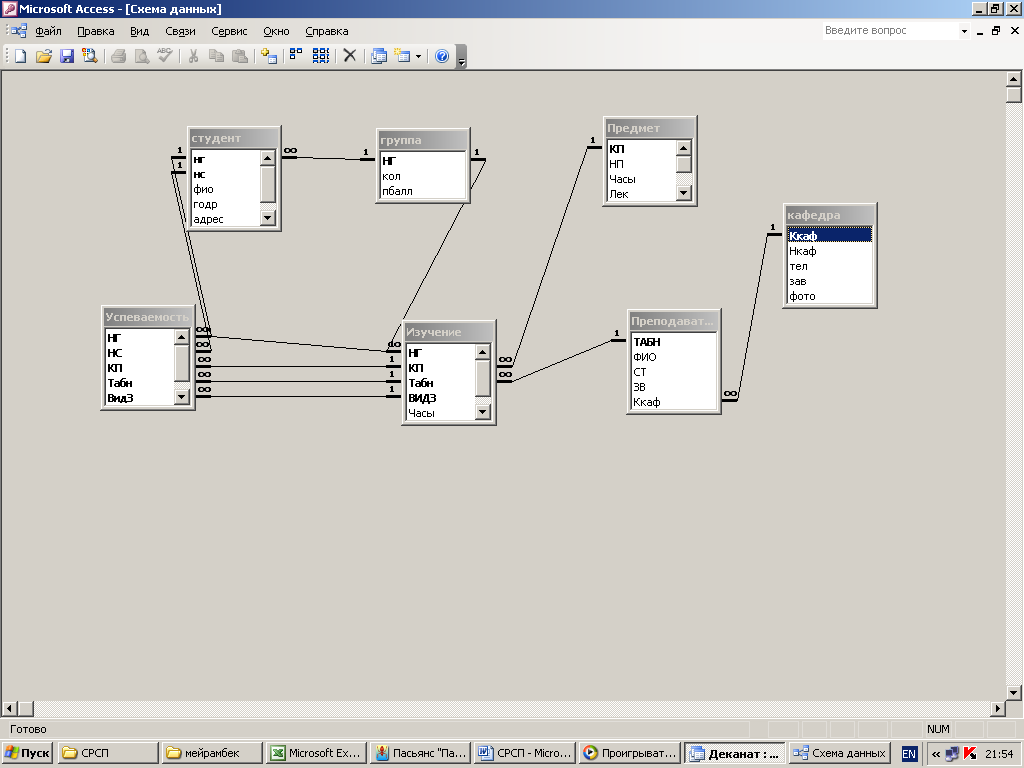Image resolution: width=1024 pixels, height=768 pixels.
Task: Click the up arrow in Предмет field list
Action: (683, 148)
